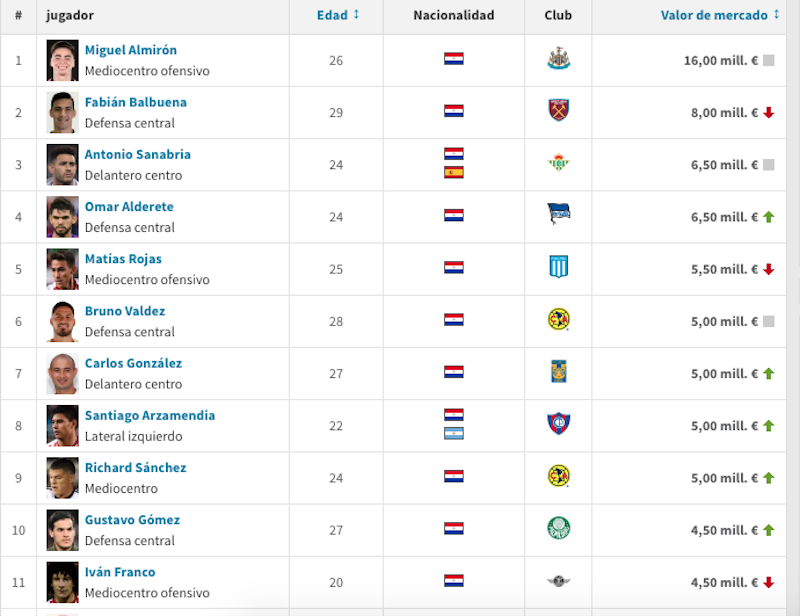The width and height of the screenshot is (800, 616).
Task: Click sort arrows next to Edad header
Action: coord(356,14)
